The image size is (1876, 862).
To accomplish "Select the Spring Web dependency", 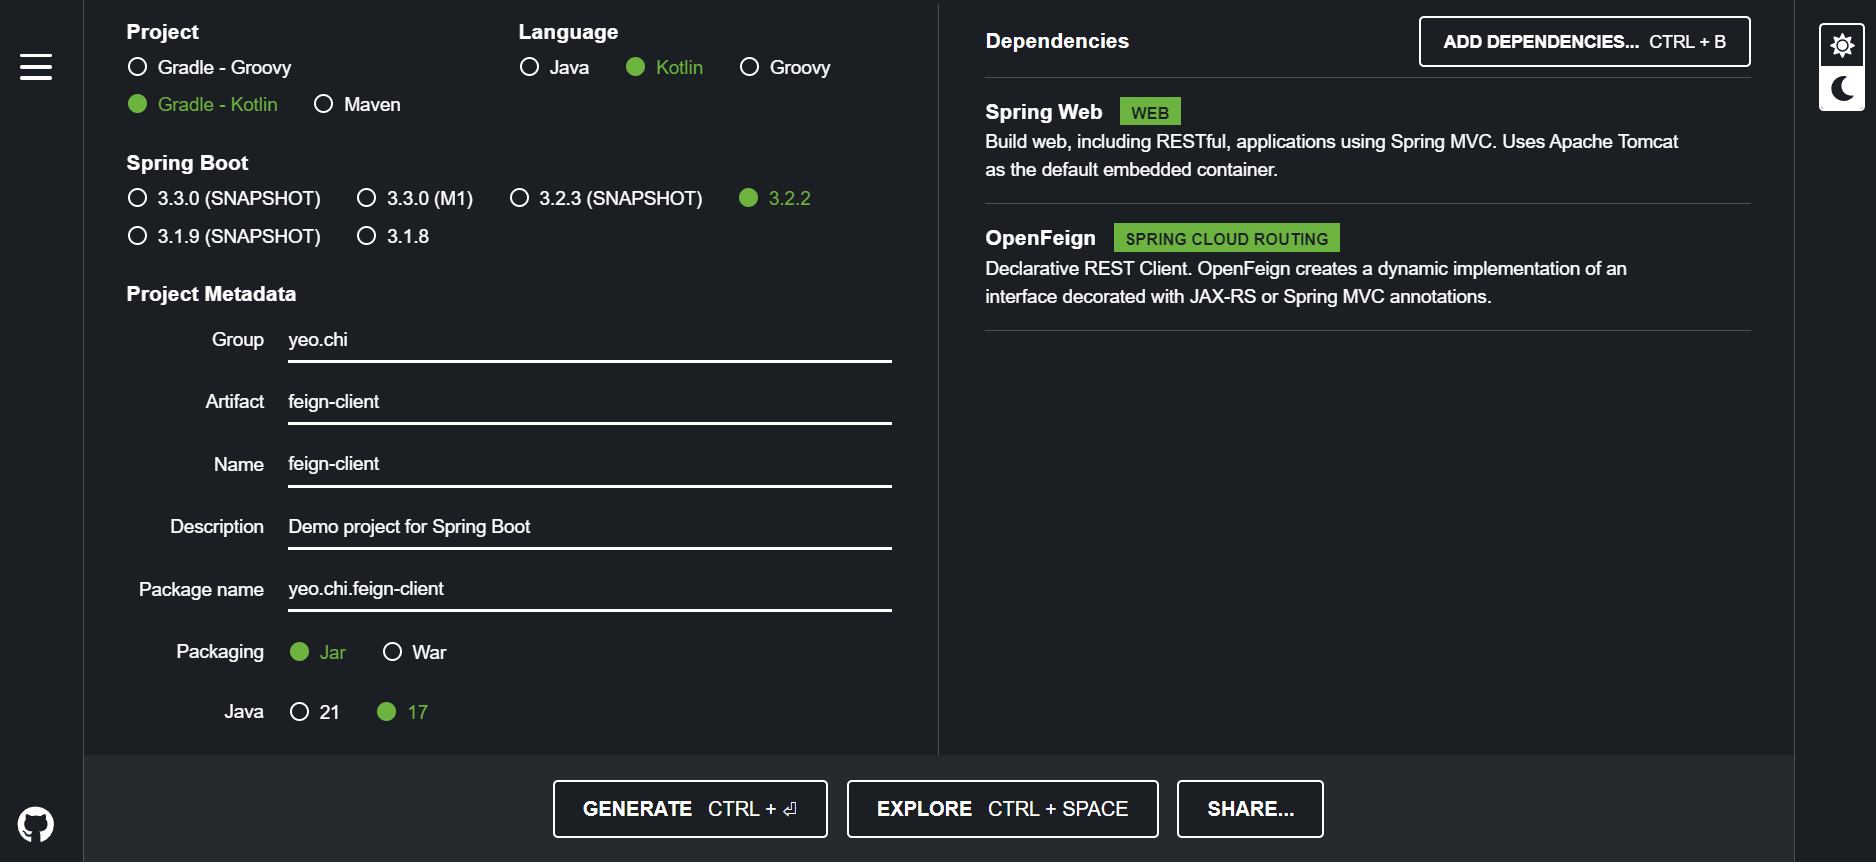I will [1368, 140].
